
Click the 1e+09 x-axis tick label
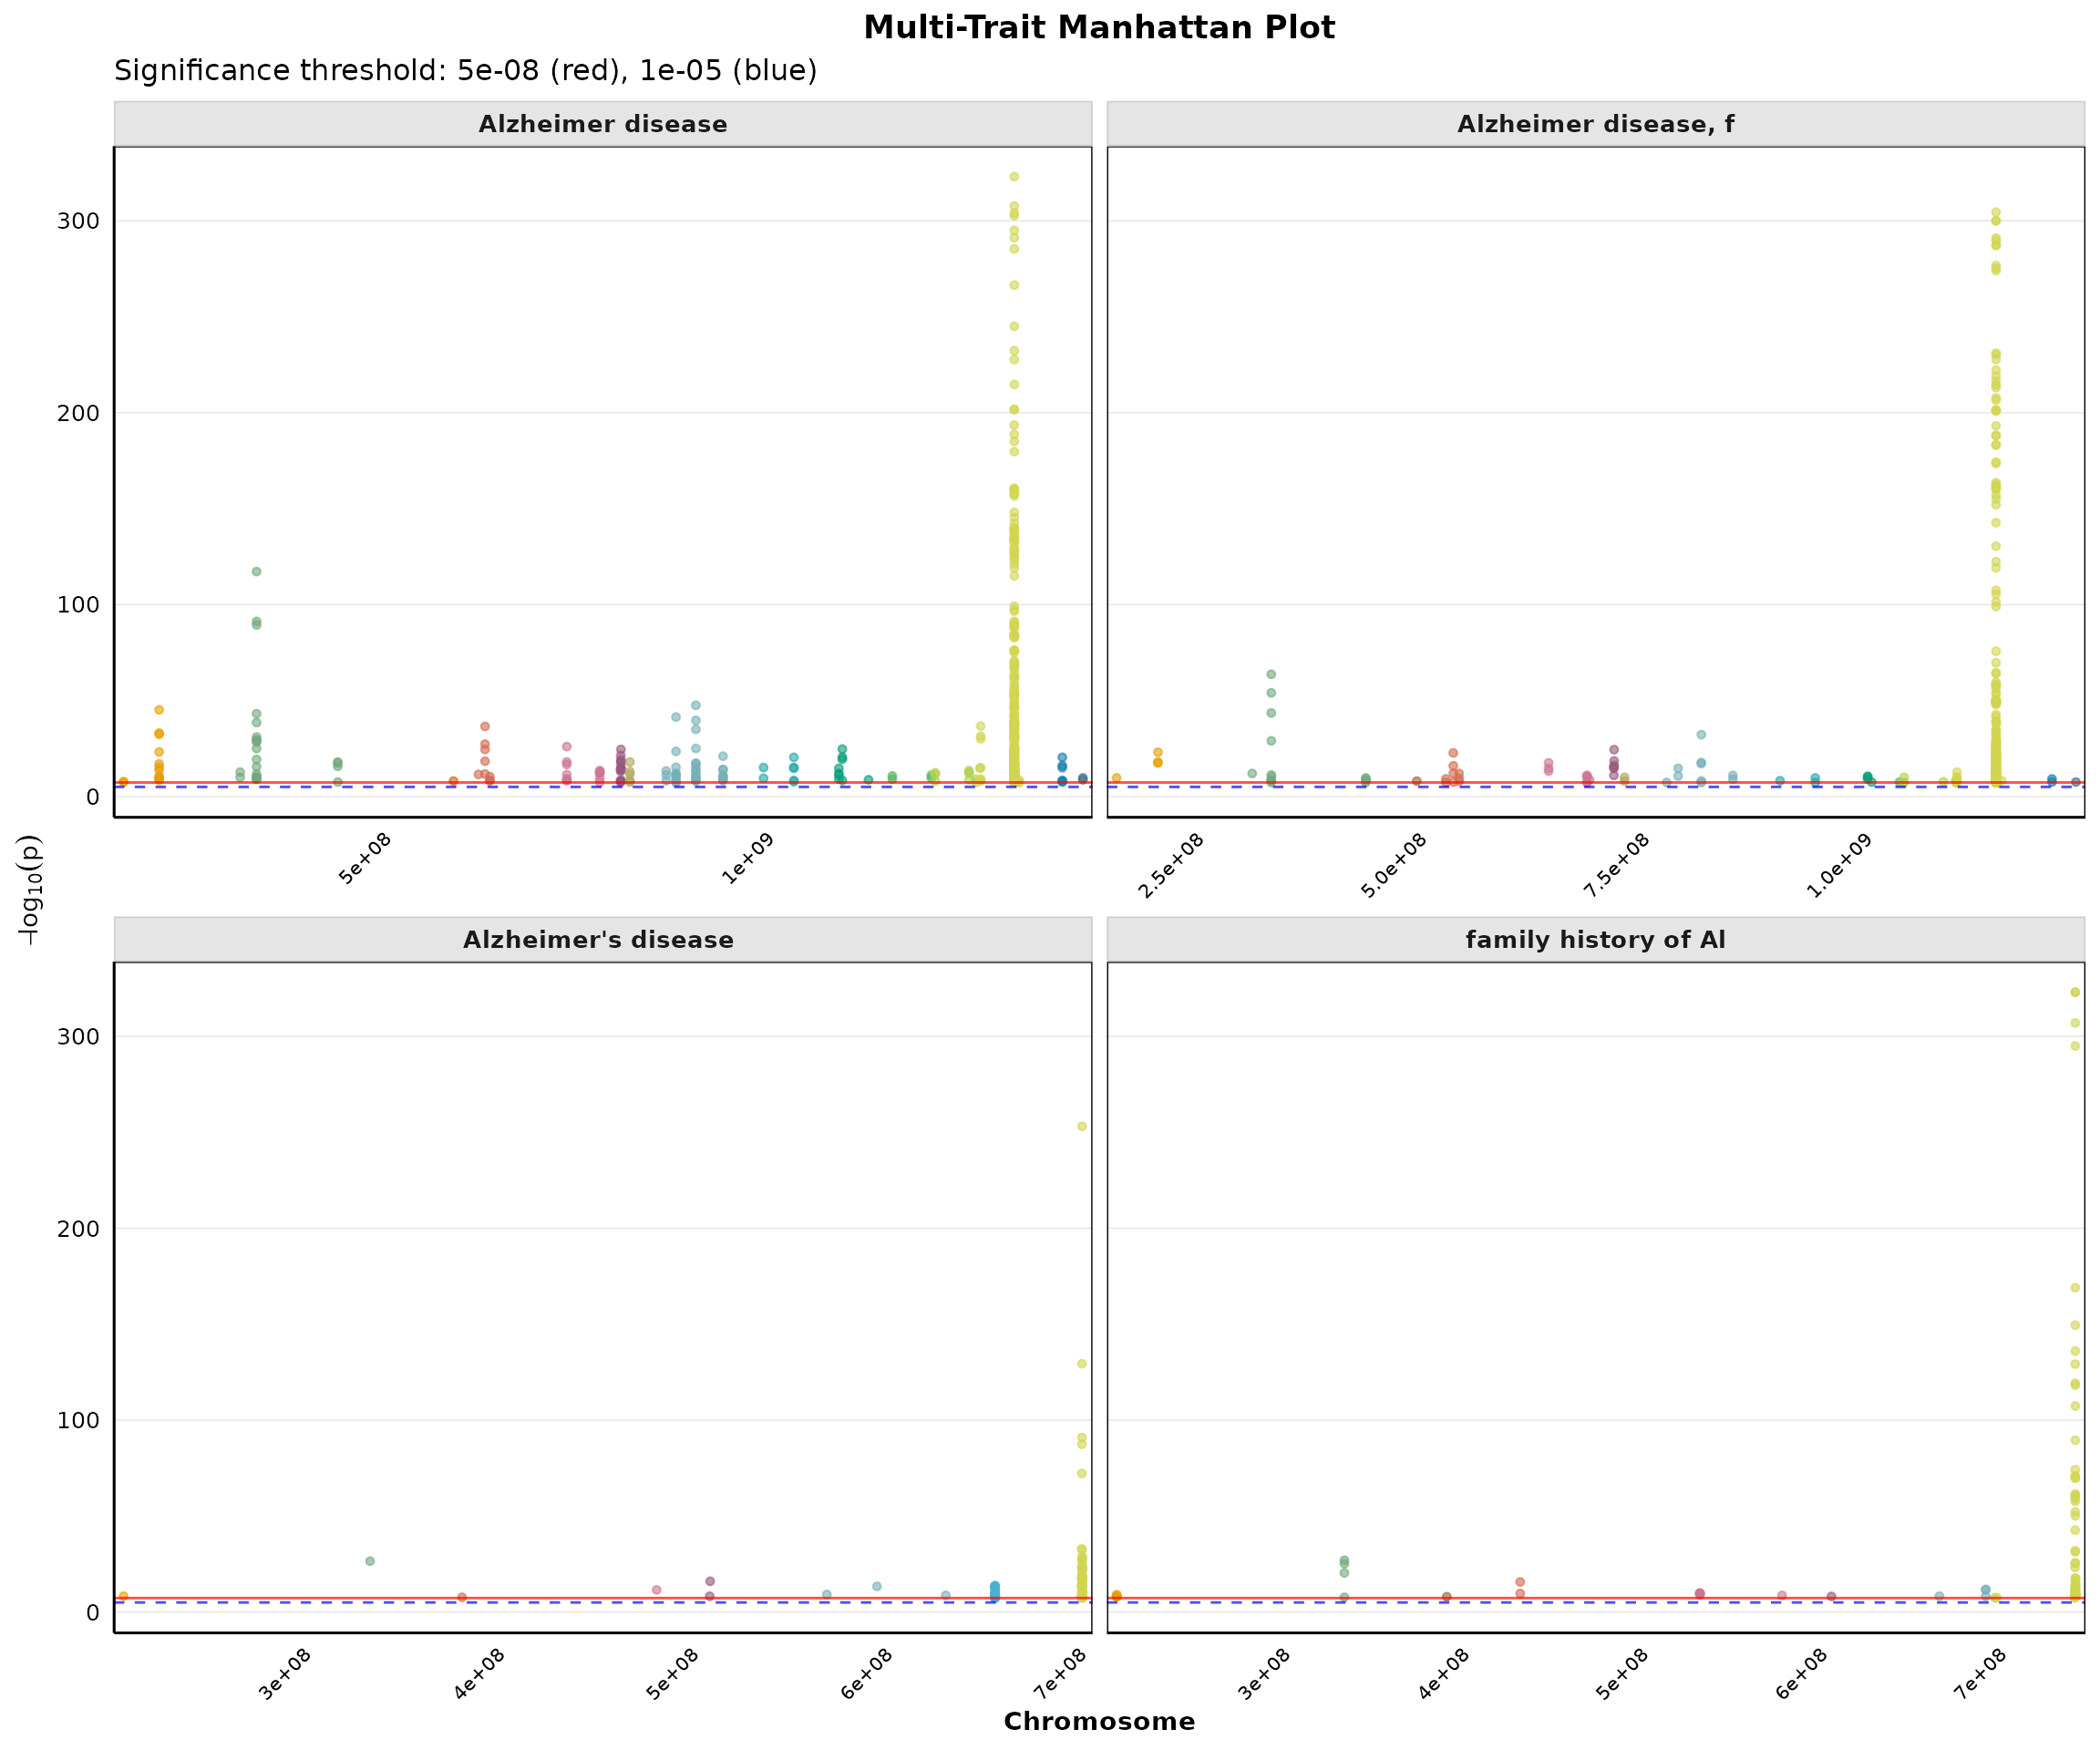[748, 858]
